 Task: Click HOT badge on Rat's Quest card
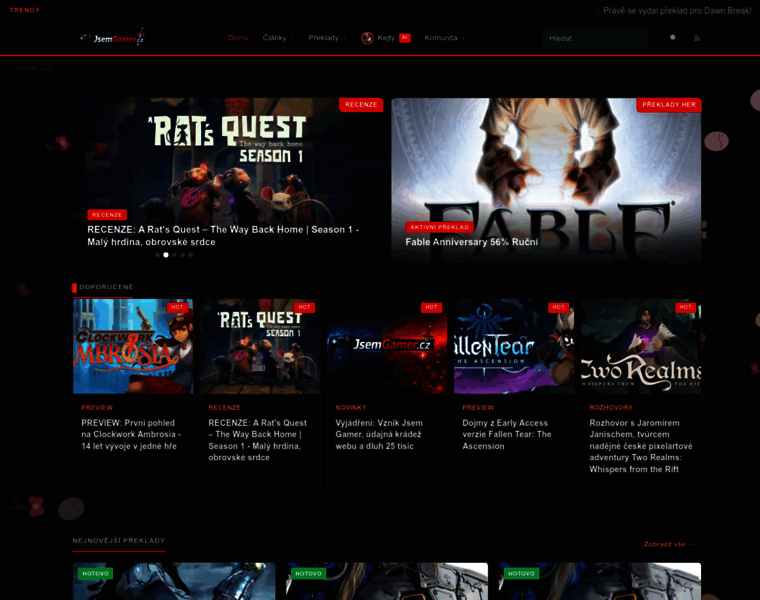point(304,307)
